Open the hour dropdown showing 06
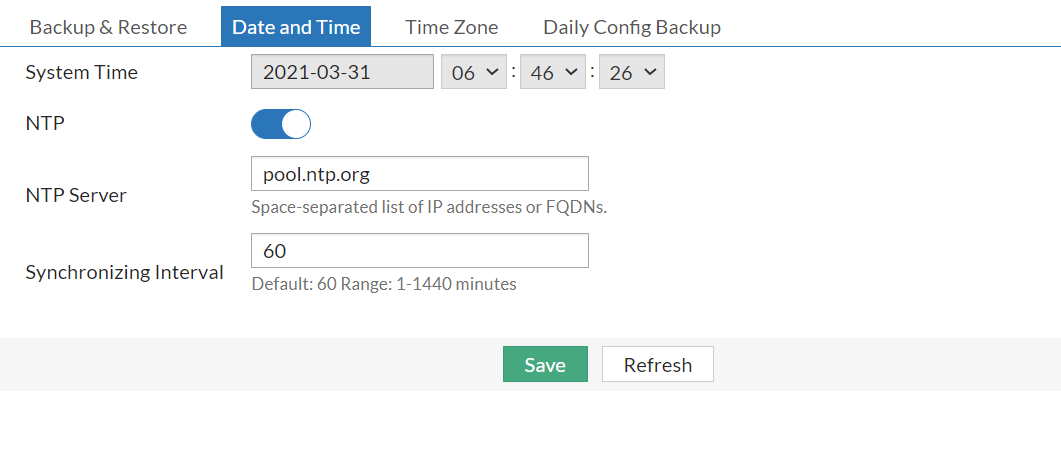This screenshot has width=1061, height=459. (474, 73)
